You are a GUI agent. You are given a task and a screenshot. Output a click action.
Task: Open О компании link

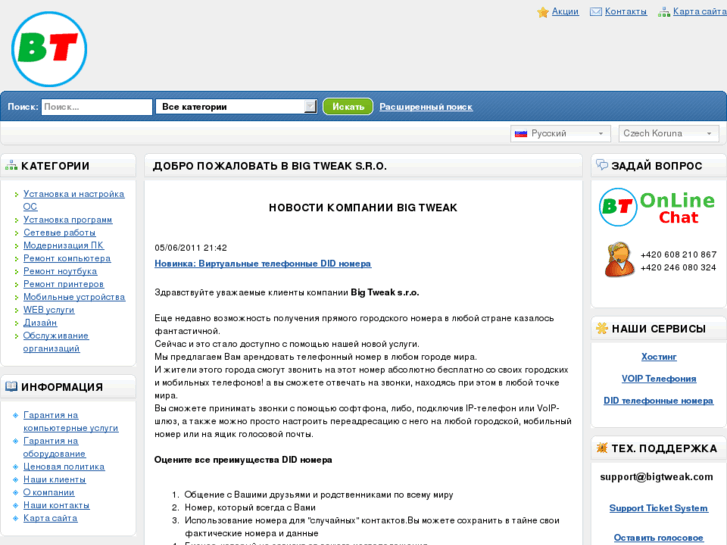49,492
